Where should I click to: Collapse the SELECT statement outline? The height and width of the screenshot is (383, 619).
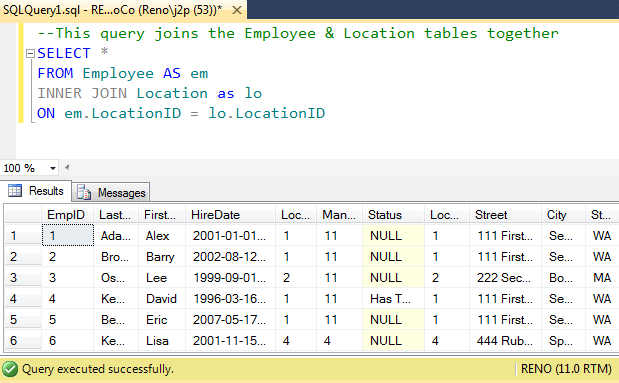(x=30, y=53)
